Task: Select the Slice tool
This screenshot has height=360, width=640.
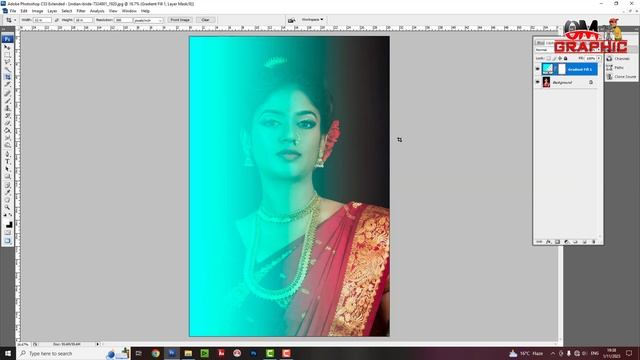Action: click(7, 84)
